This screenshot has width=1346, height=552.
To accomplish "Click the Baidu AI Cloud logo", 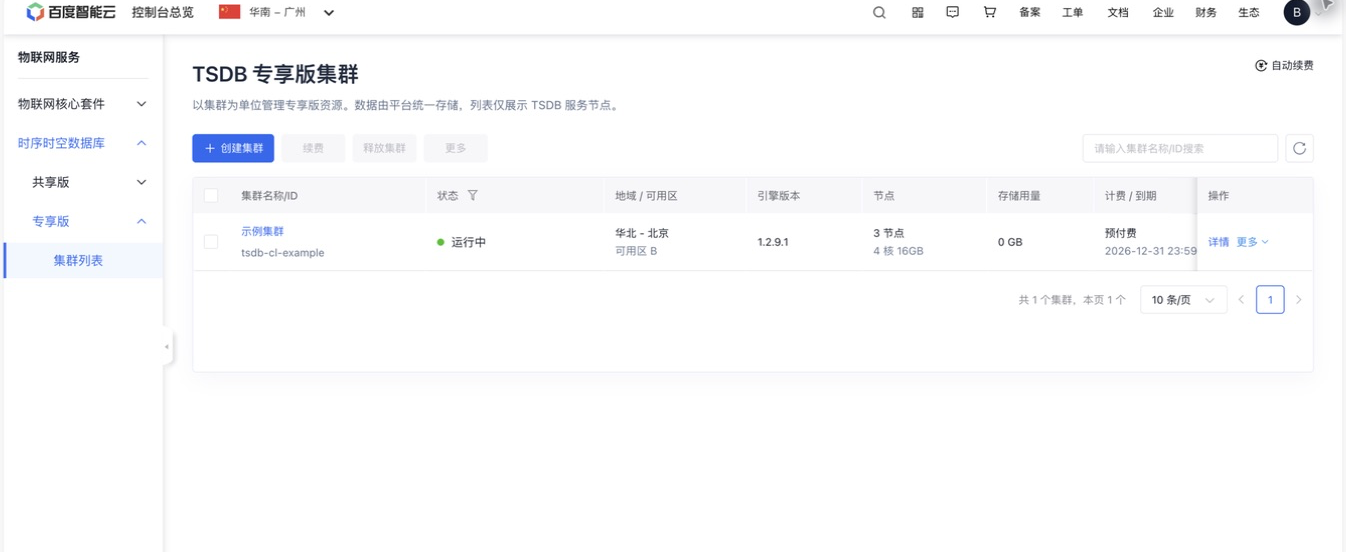I will click(70, 12).
